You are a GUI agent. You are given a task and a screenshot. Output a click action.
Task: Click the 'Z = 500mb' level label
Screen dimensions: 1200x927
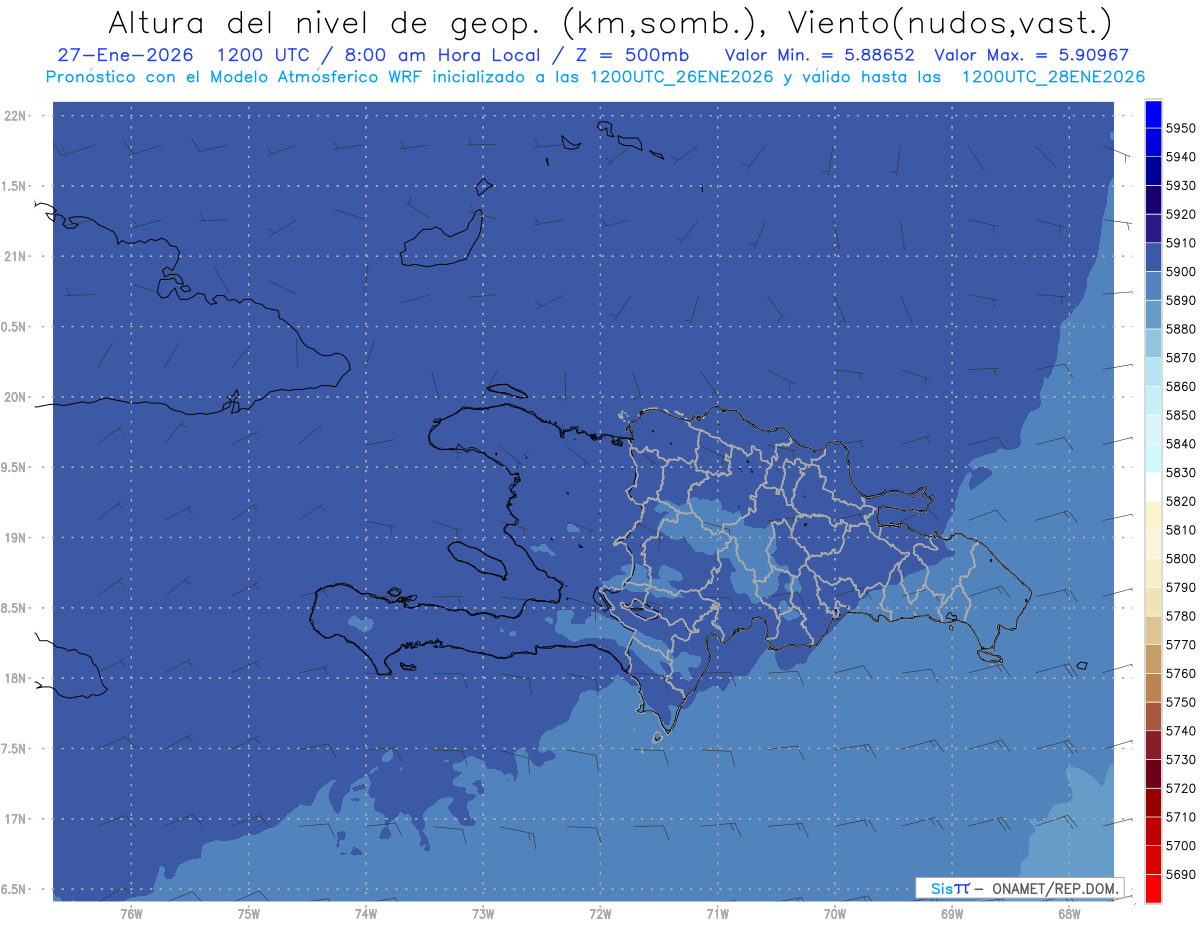coord(632,55)
